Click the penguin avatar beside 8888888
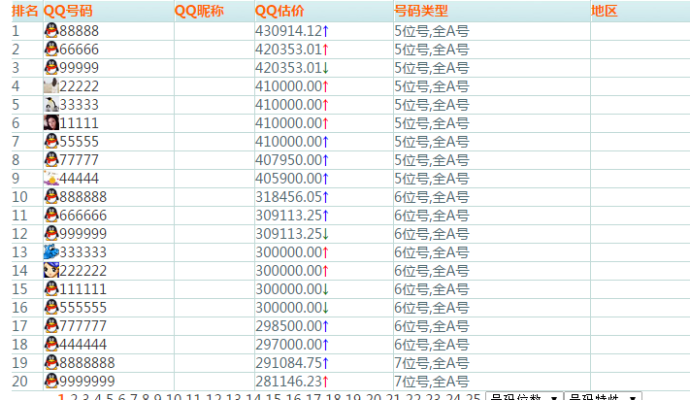This screenshot has height=400, width=690. click(51, 362)
